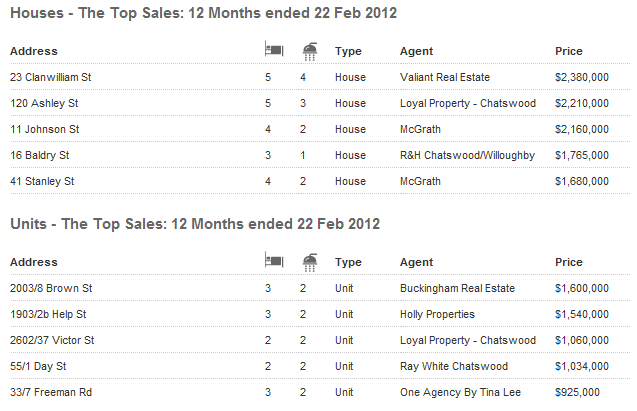Click the shower icon in Units table
The image size is (637, 411).
pos(310,263)
